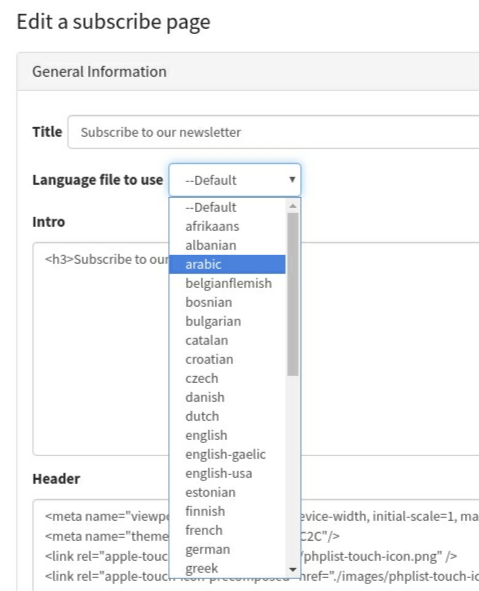The height and width of the screenshot is (591, 479).
Task: Click the Edit a subscribe page heading
Action: [113, 22]
